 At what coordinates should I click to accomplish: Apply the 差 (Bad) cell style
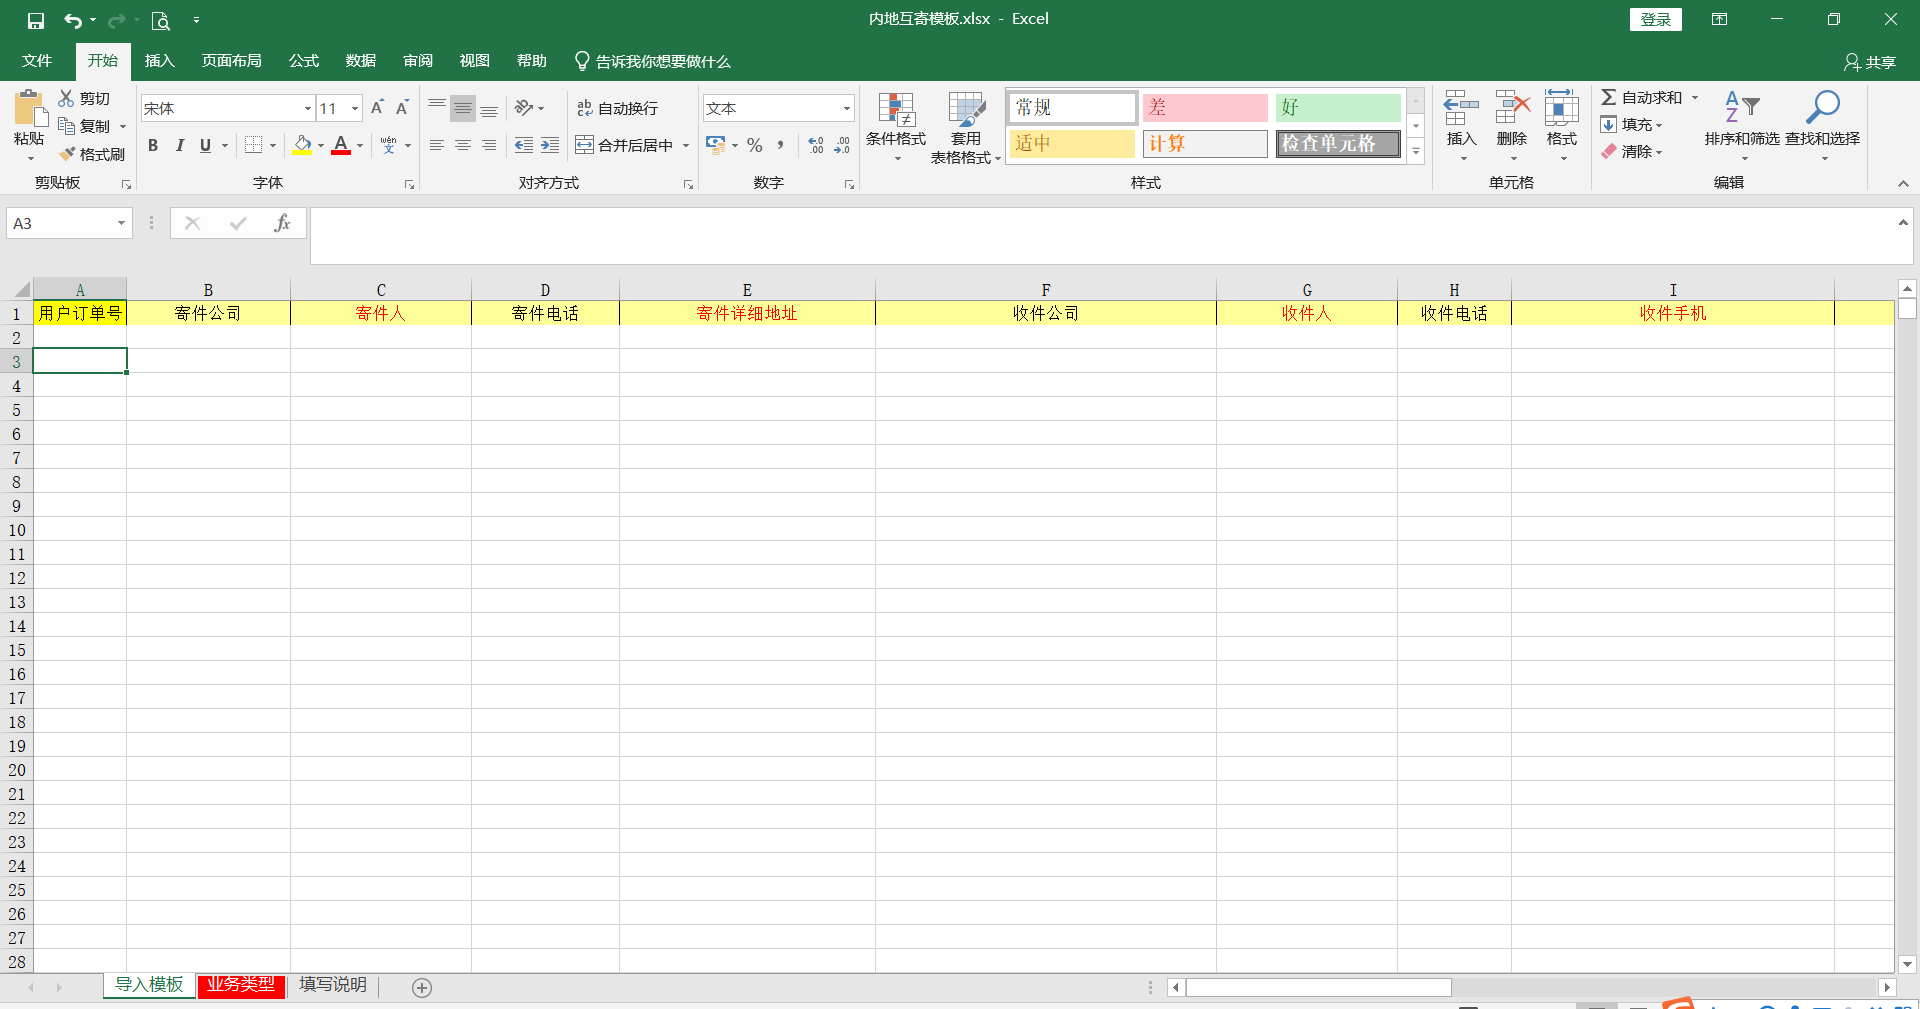pyautogui.click(x=1205, y=107)
